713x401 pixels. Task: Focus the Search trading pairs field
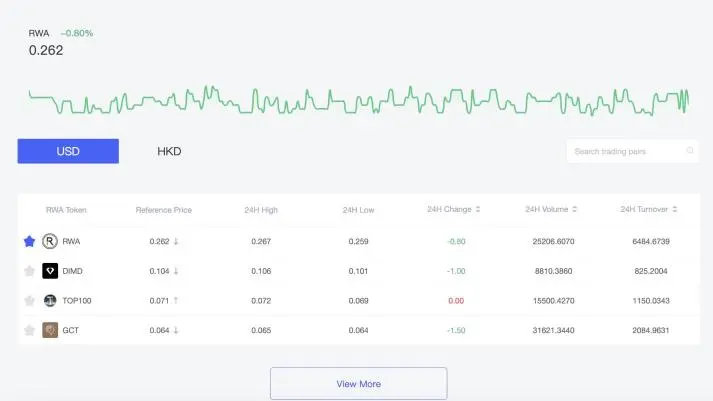pyautogui.click(x=625, y=152)
